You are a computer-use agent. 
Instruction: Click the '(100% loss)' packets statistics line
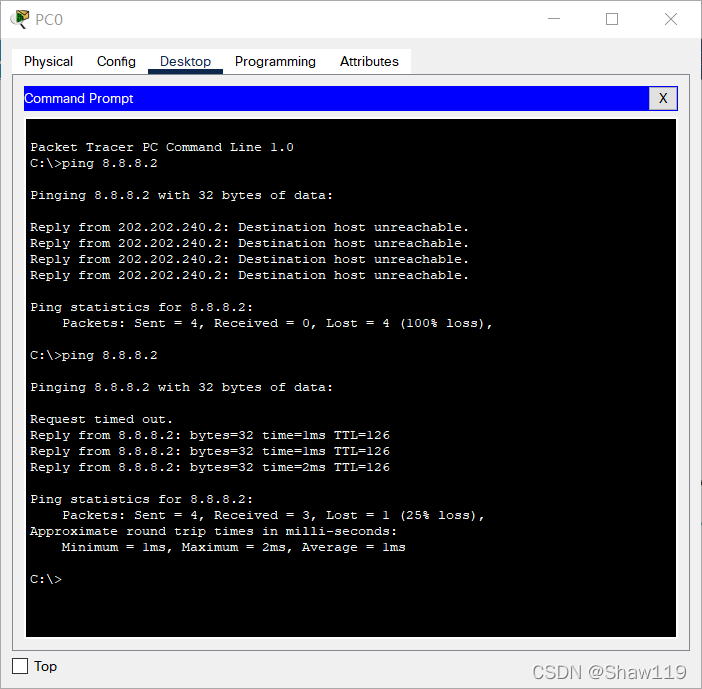[x=277, y=323]
